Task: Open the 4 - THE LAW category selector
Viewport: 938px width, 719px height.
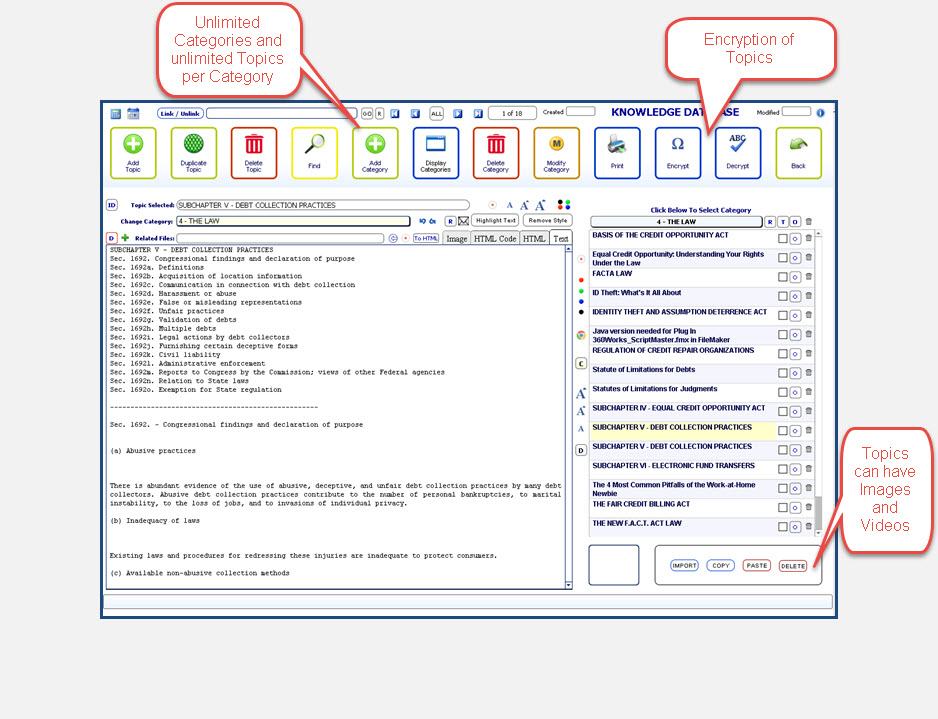Action: pos(675,222)
